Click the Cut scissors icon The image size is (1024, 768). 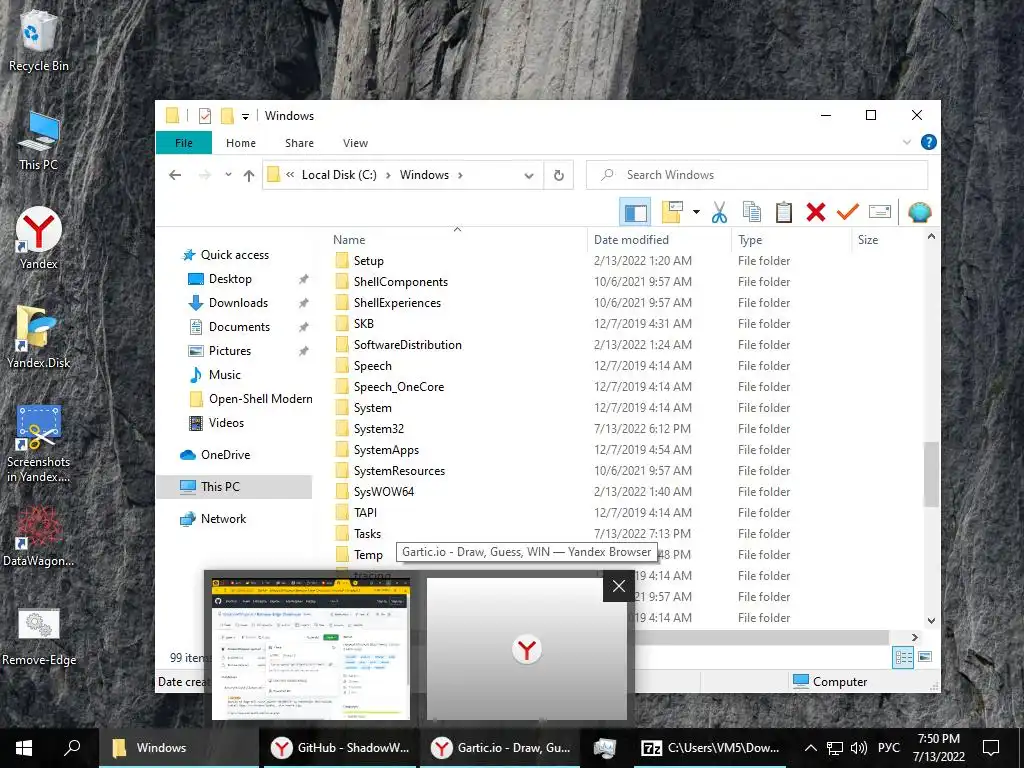point(719,212)
